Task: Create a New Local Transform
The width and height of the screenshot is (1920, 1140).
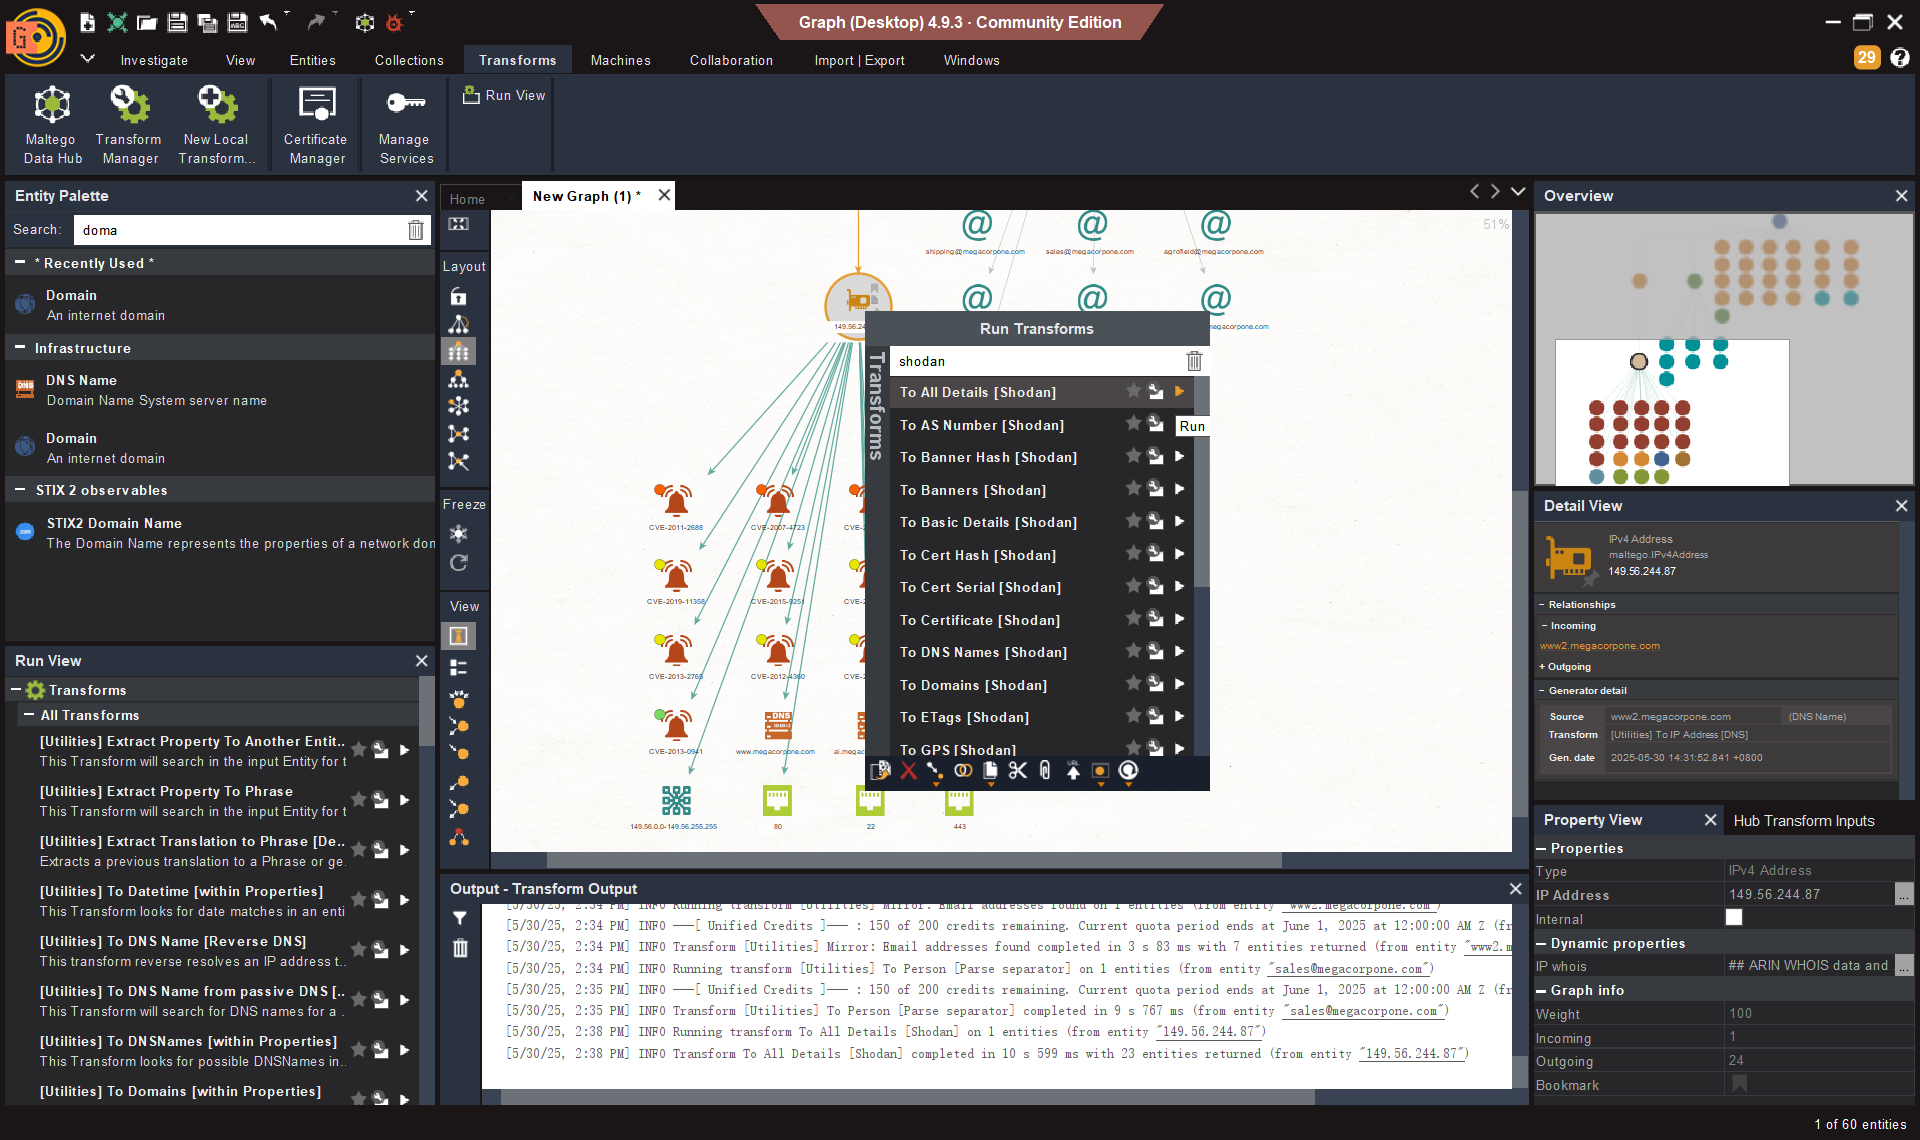Action: click(216, 125)
